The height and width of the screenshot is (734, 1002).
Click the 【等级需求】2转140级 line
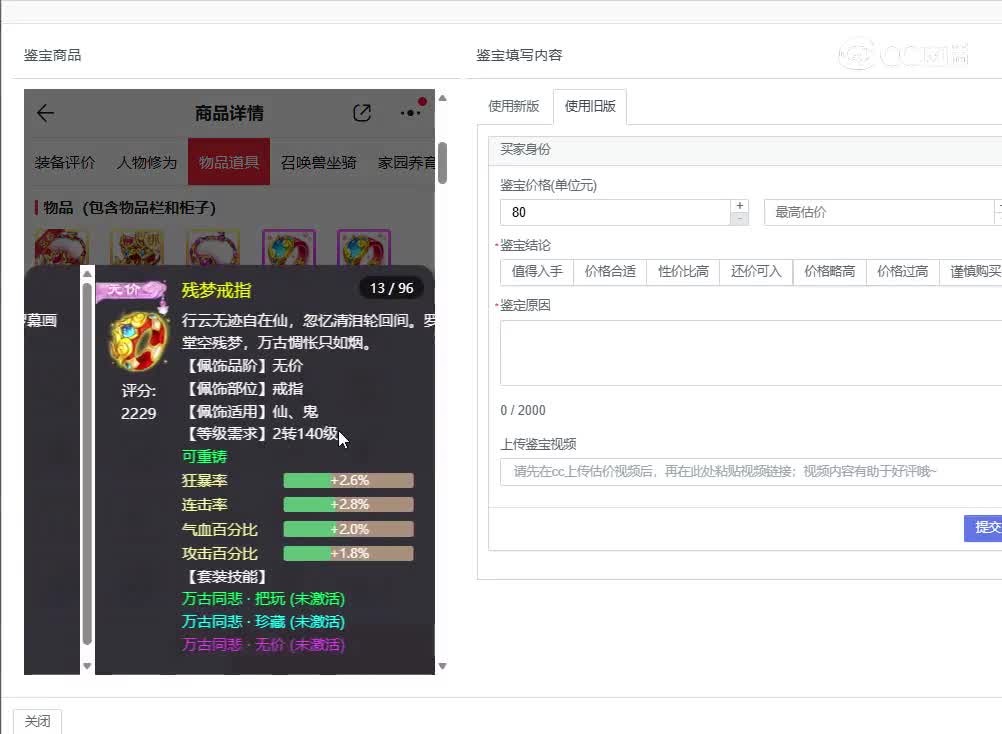pos(260,434)
